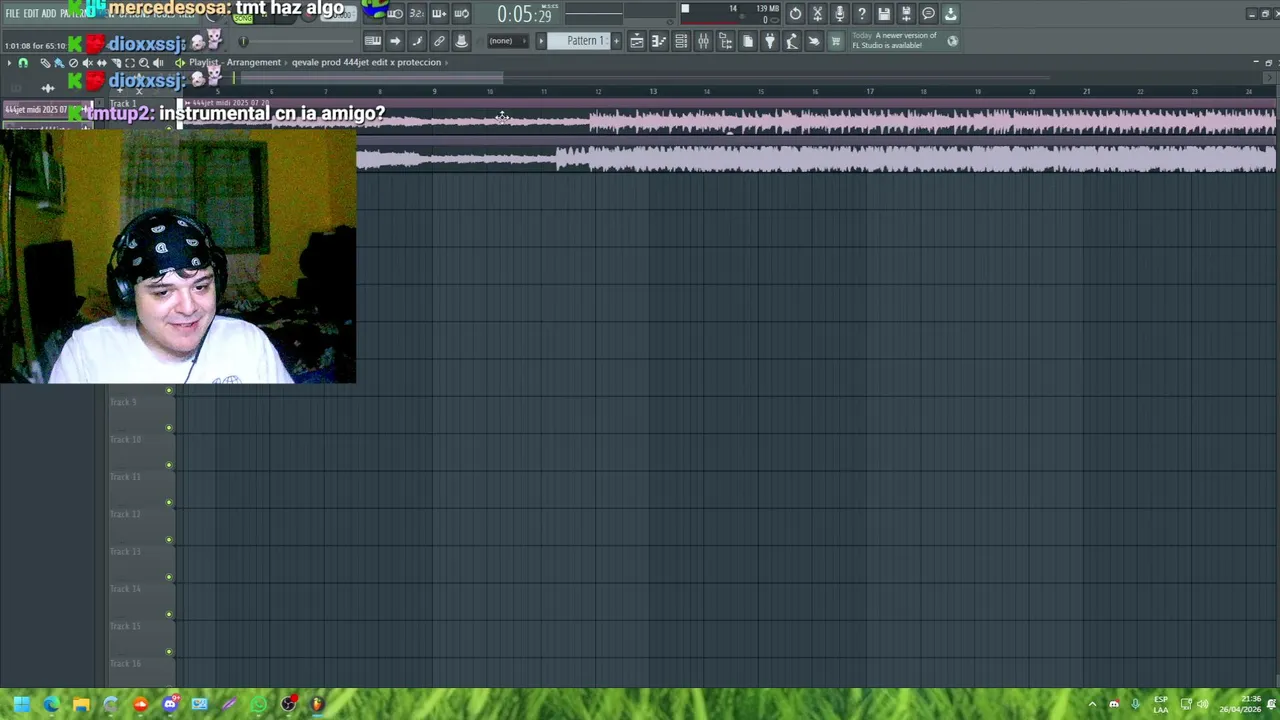Click the save-new-version disk icon
This screenshot has height=720, width=1280.
(x=906, y=14)
